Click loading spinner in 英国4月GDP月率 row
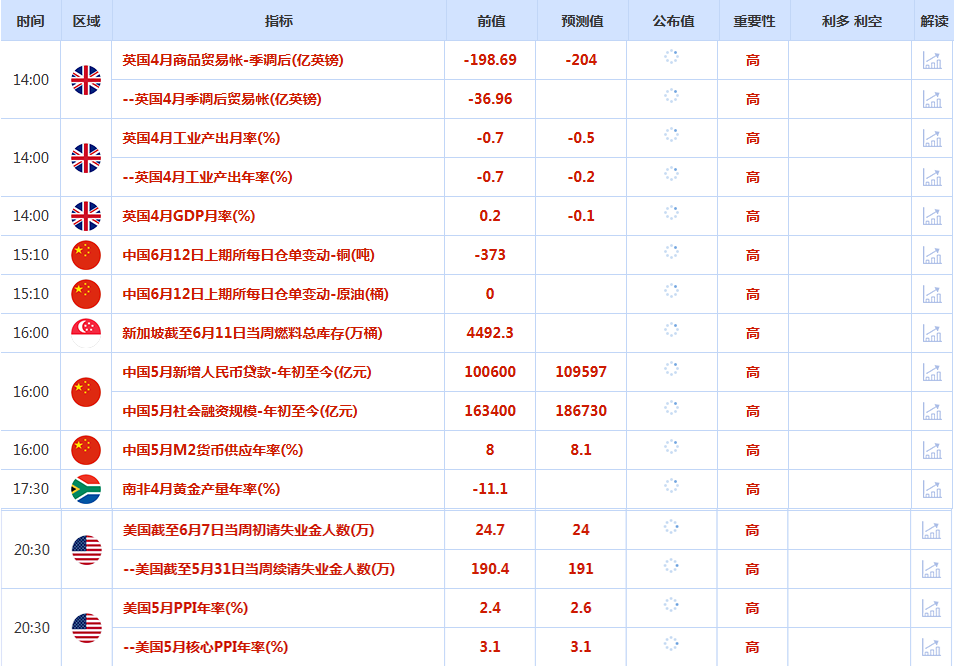 click(671, 212)
